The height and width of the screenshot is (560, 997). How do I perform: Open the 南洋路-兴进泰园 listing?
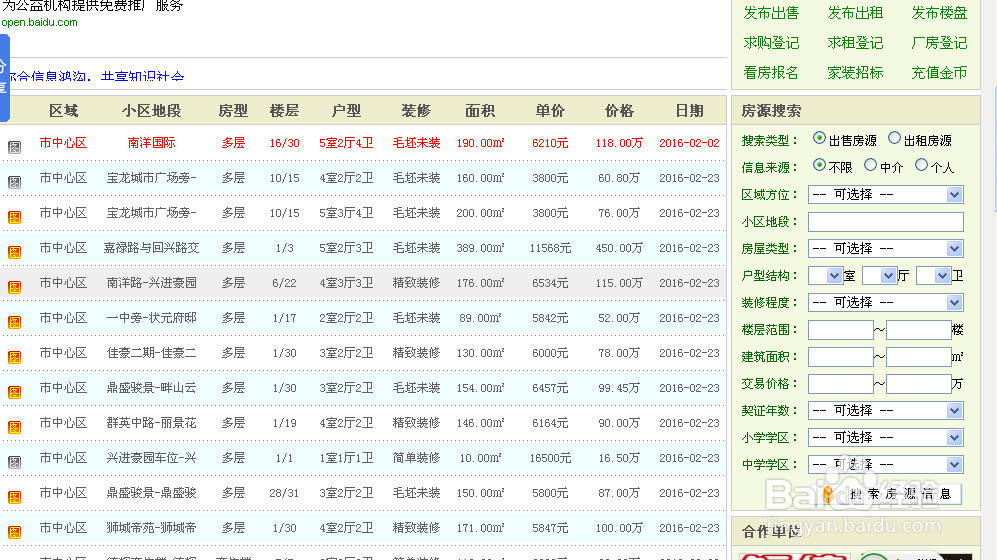click(x=151, y=283)
